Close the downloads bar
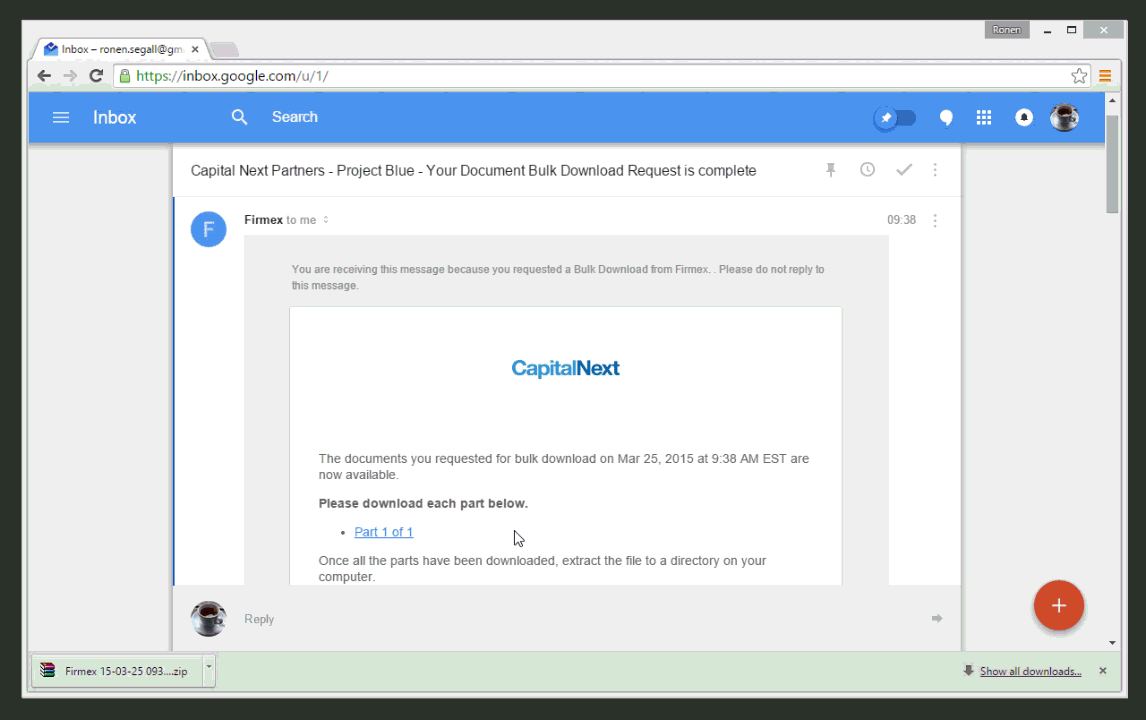1146x720 pixels. point(1103,670)
